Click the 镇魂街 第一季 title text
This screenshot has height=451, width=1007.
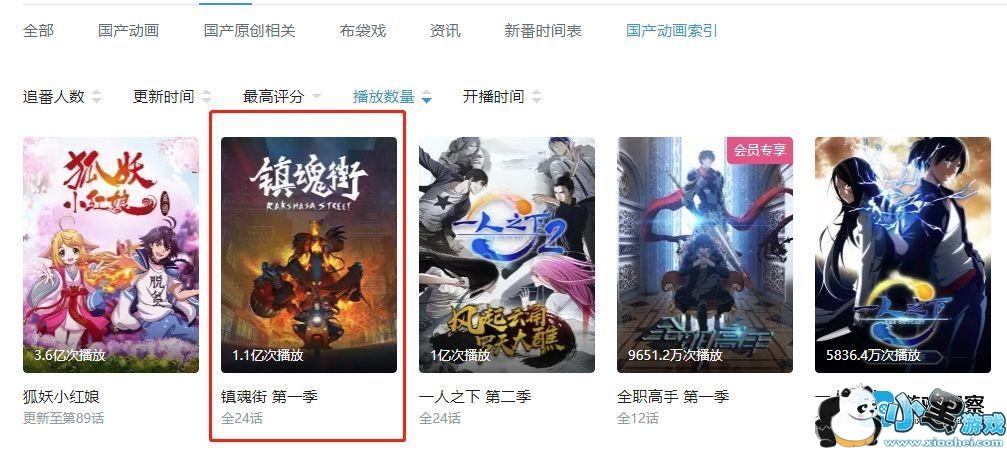(269, 396)
